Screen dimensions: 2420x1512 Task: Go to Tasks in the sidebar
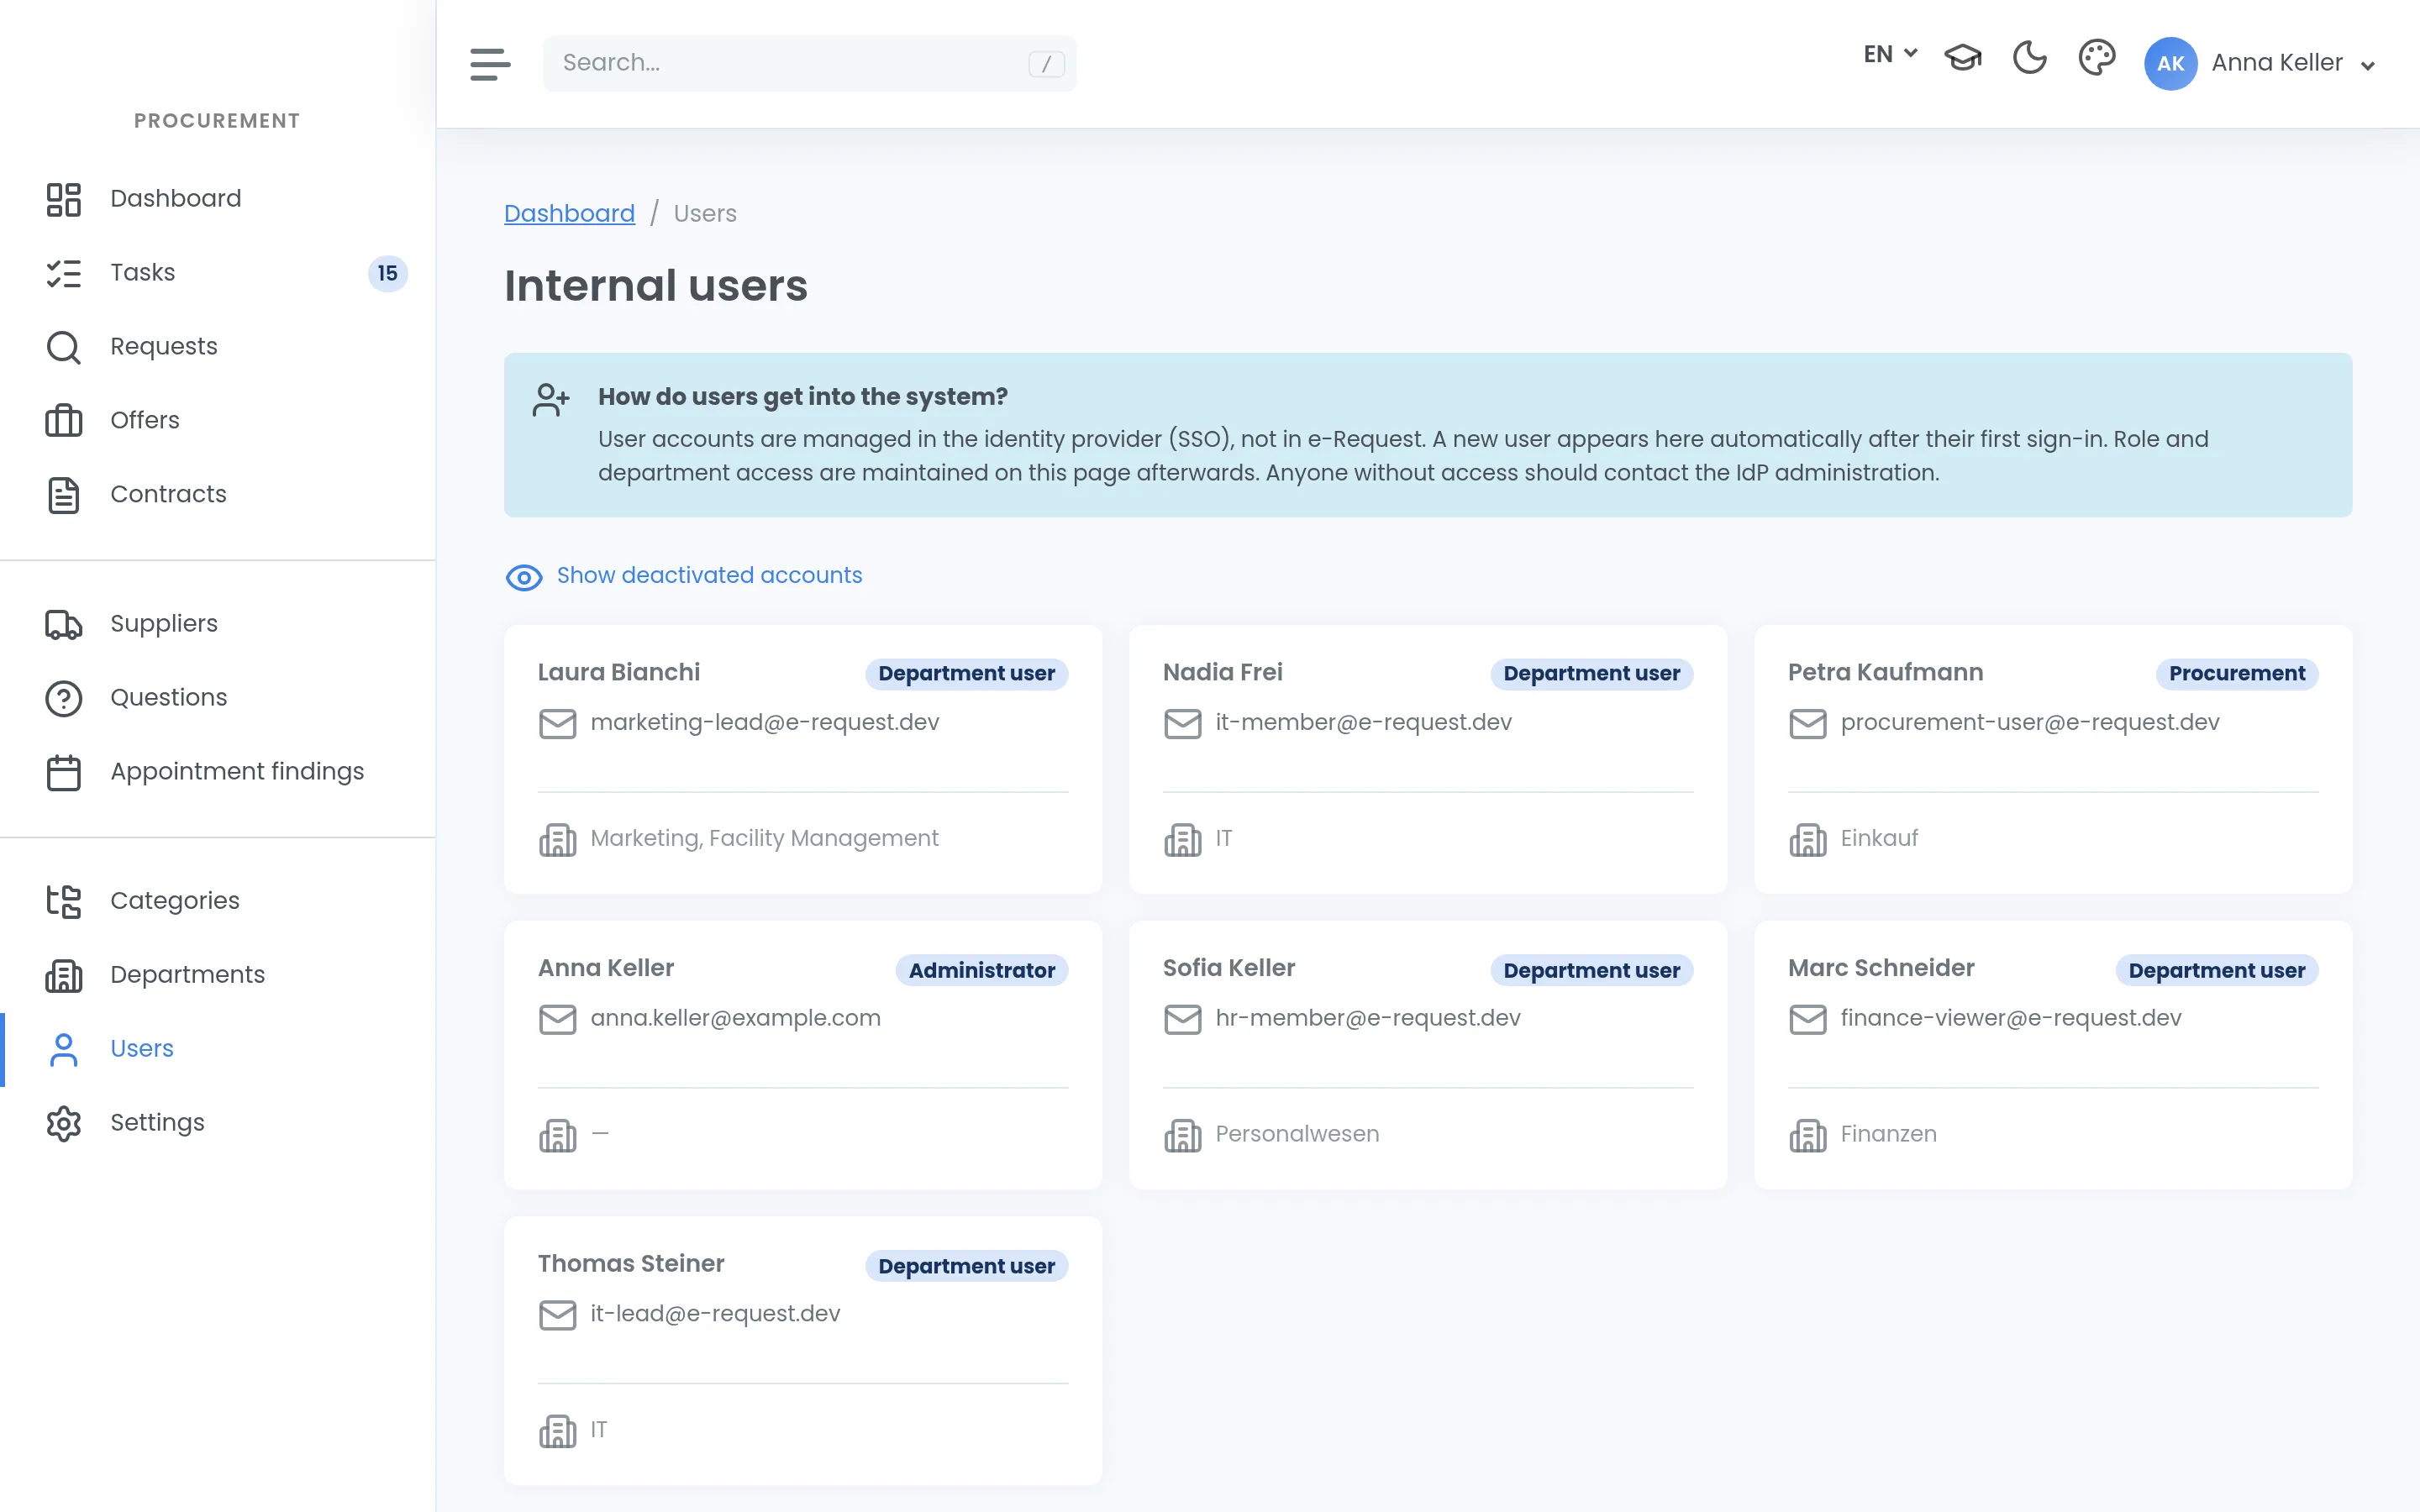(217, 272)
